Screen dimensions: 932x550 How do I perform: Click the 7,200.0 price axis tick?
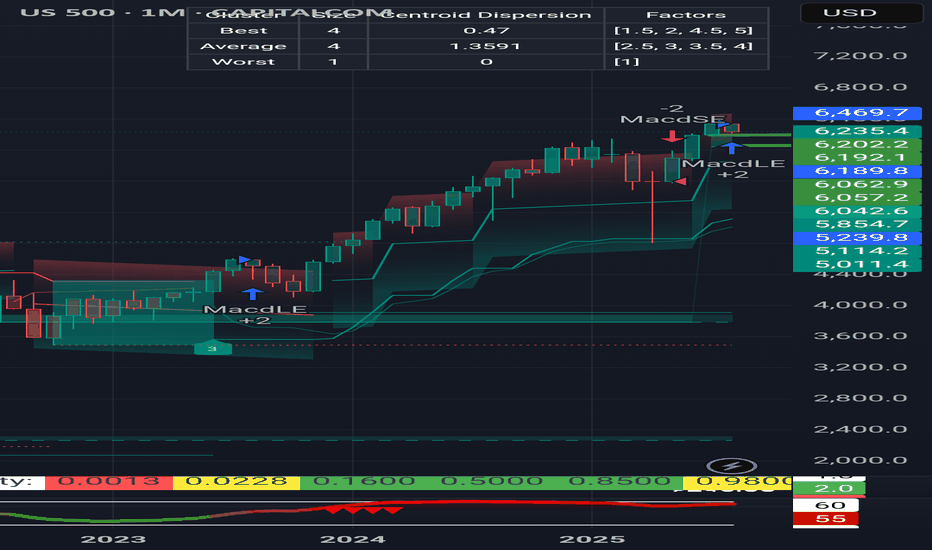(x=860, y=56)
